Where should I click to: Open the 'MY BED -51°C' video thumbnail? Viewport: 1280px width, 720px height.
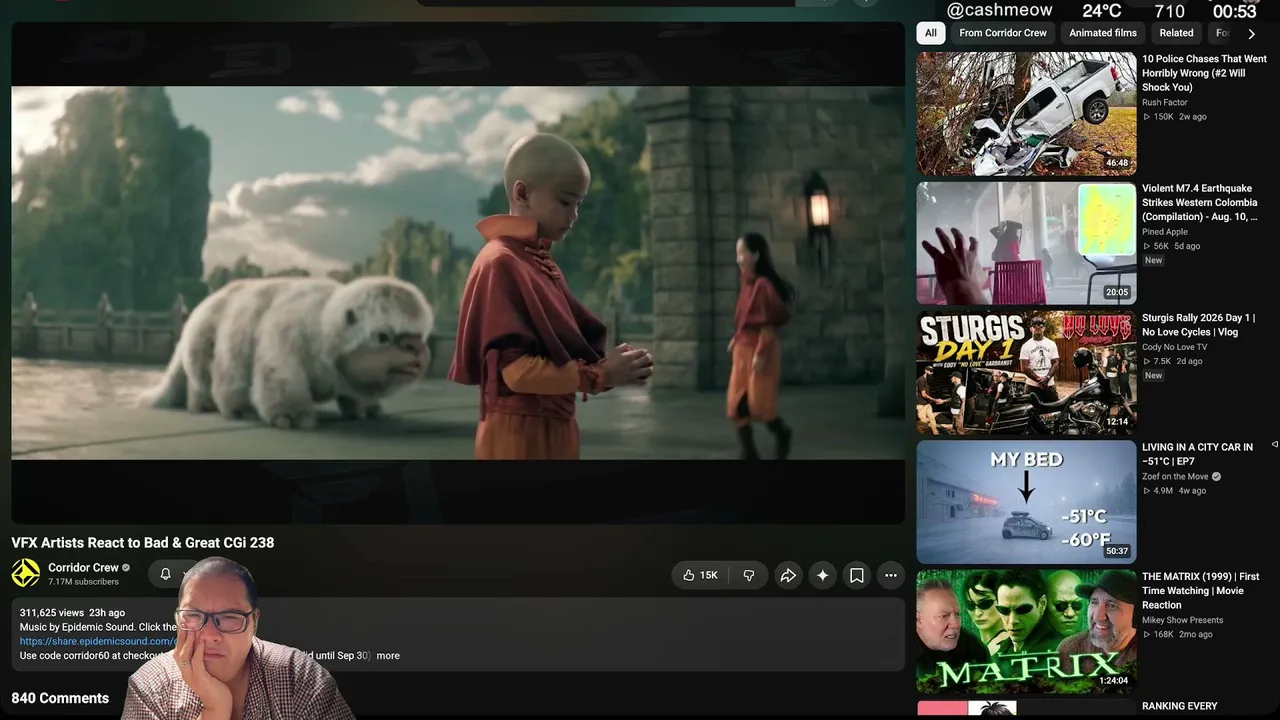coord(1026,502)
